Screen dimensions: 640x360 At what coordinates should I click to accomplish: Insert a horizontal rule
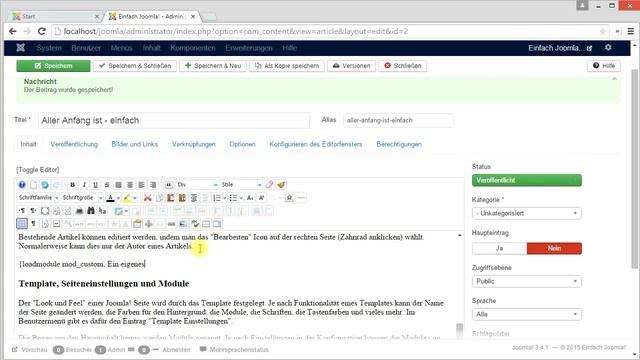pyautogui.click(x=301, y=198)
